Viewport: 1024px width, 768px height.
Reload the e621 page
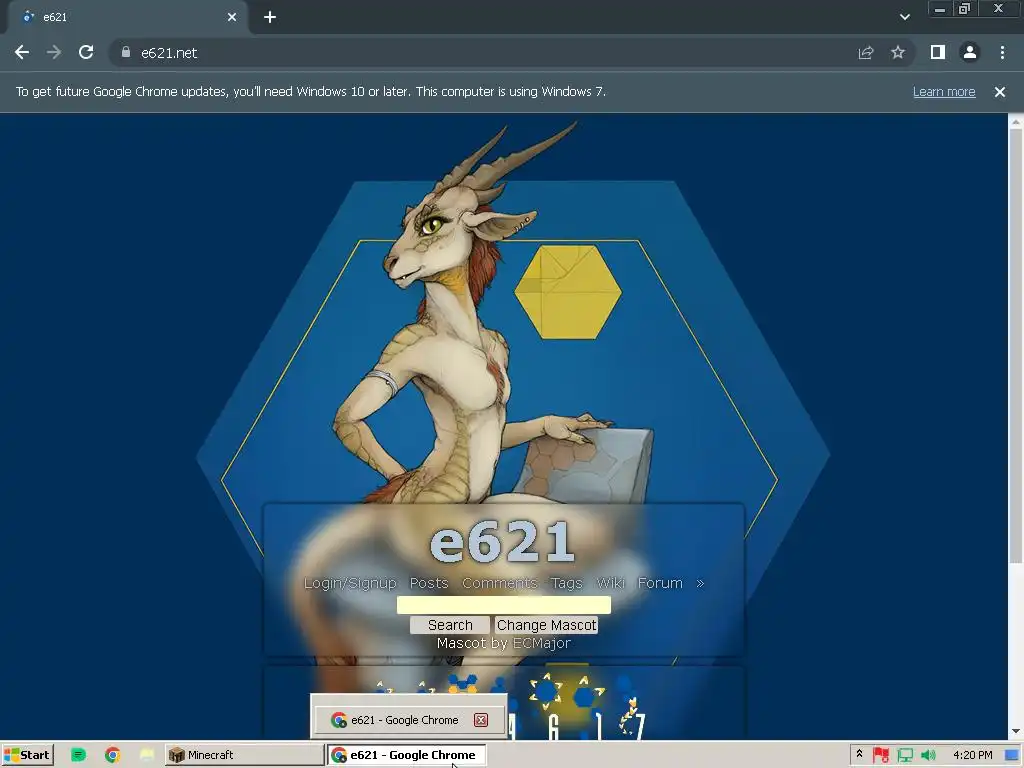coord(86,52)
